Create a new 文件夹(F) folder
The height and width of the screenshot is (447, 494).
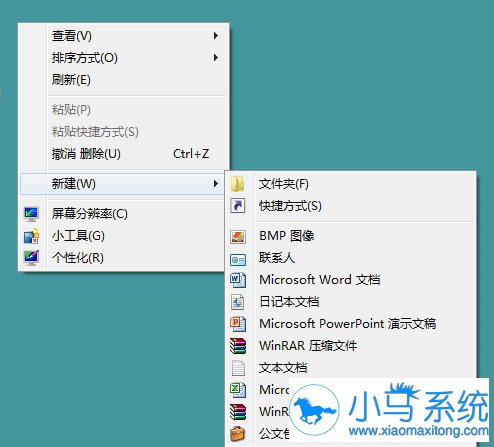click(351, 184)
